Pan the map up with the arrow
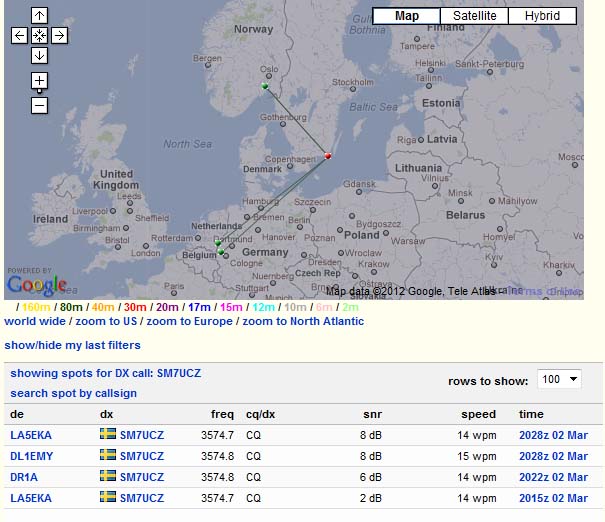 (39, 15)
